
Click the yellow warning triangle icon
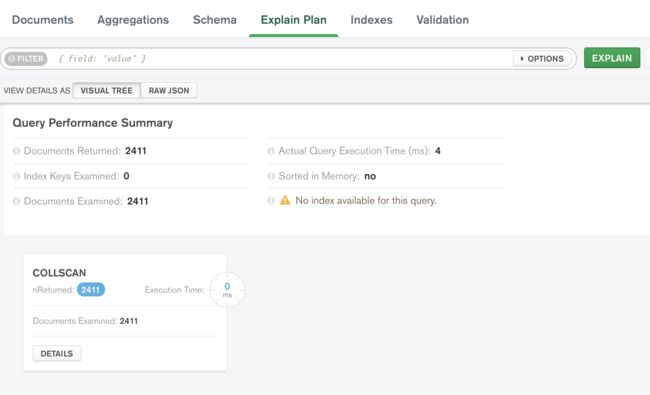pos(285,200)
